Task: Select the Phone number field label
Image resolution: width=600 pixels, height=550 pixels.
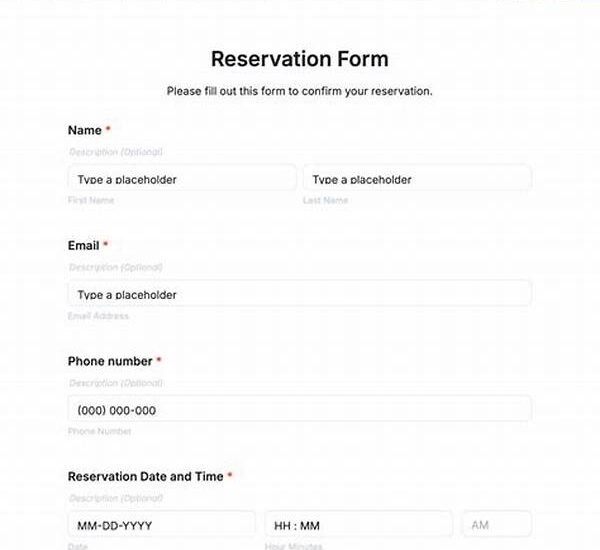Action: pyautogui.click(x=110, y=361)
